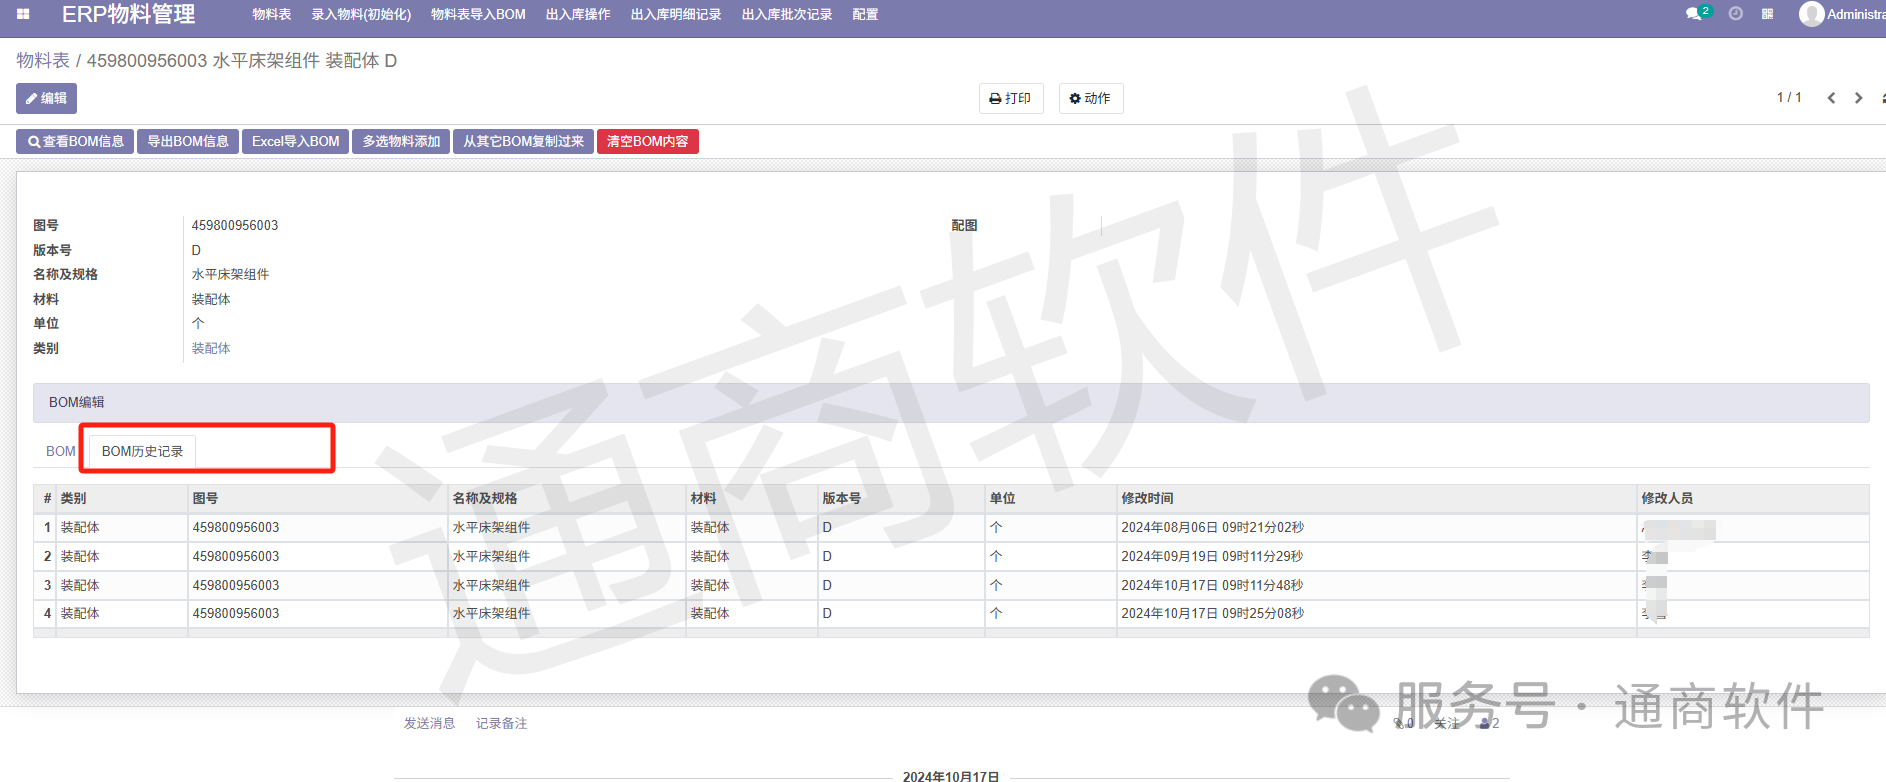Switch to the BOM tab
The width and height of the screenshot is (1886, 782).
[x=60, y=451]
